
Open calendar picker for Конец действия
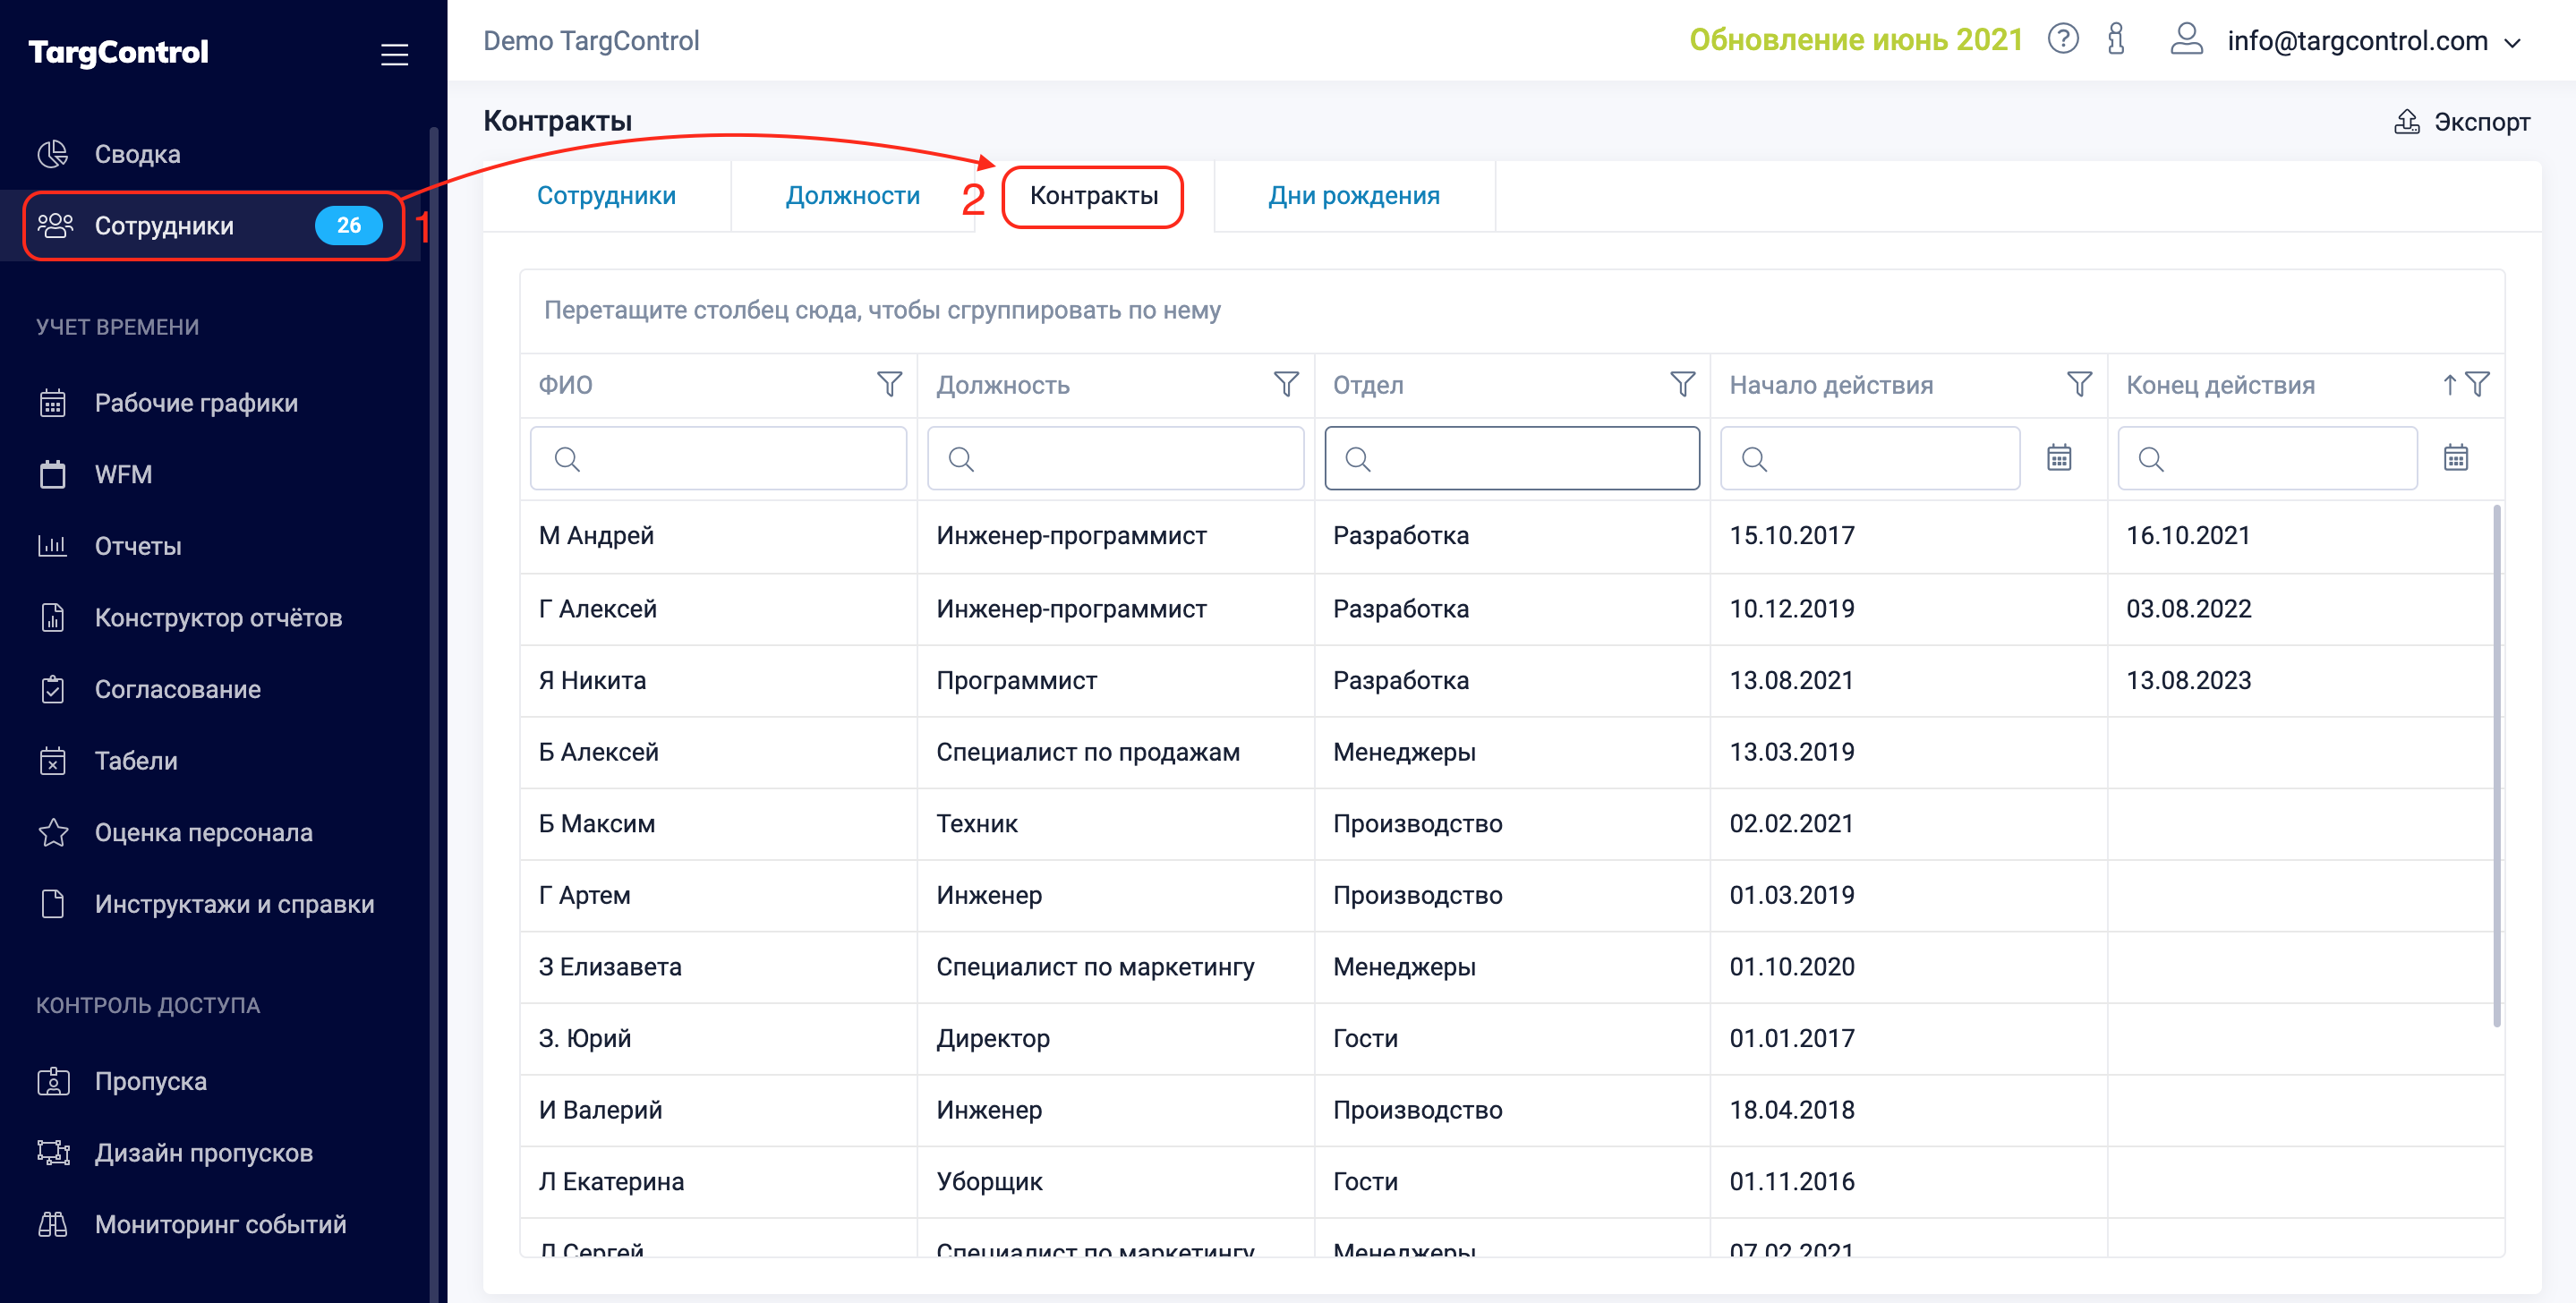2455,458
